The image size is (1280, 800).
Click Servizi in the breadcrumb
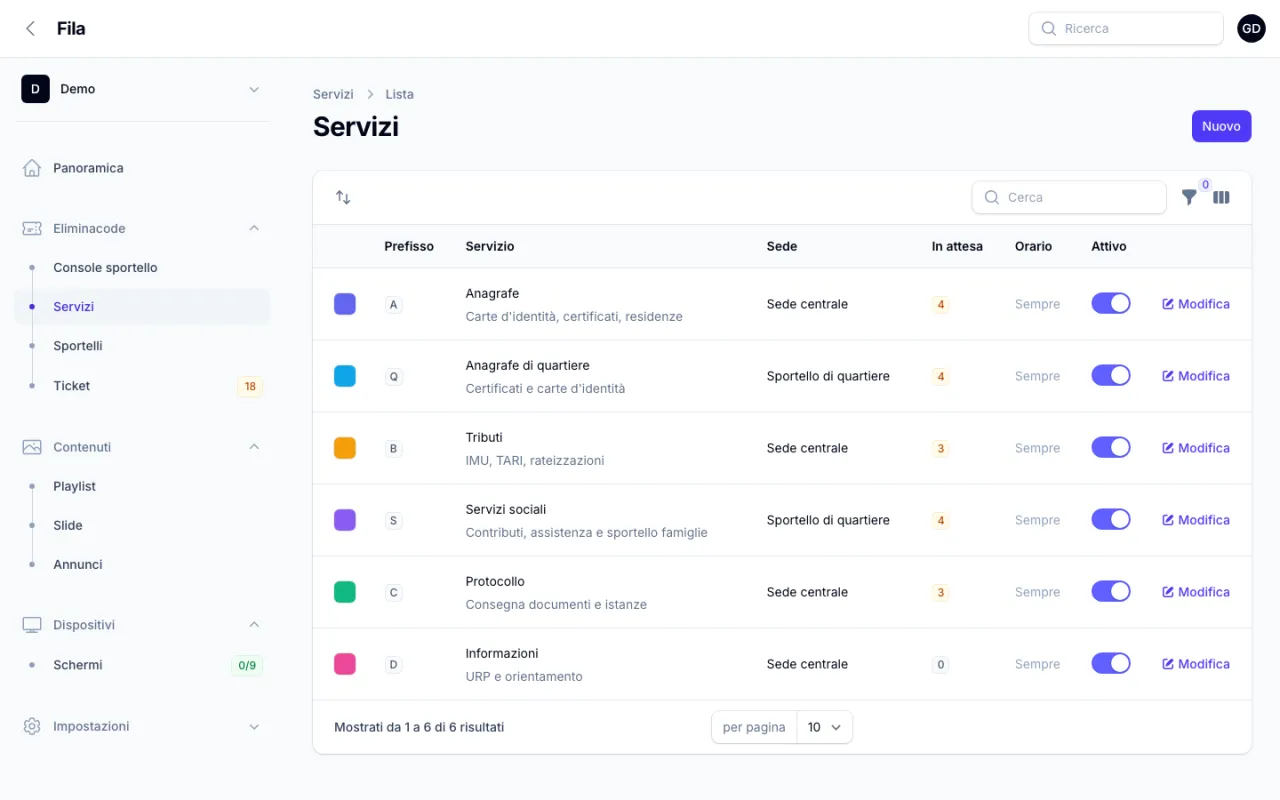tap(333, 94)
